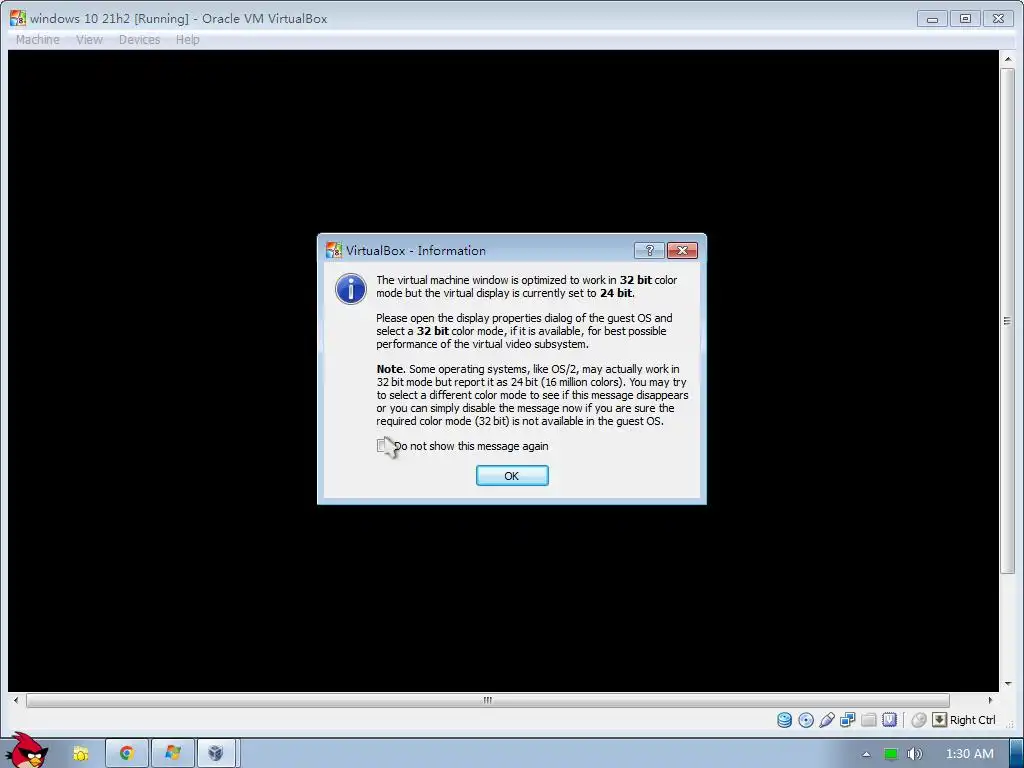This screenshot has height=768, width=1024.
Task: Click the optical disc (CD) status icon
Action: (806, 720)
